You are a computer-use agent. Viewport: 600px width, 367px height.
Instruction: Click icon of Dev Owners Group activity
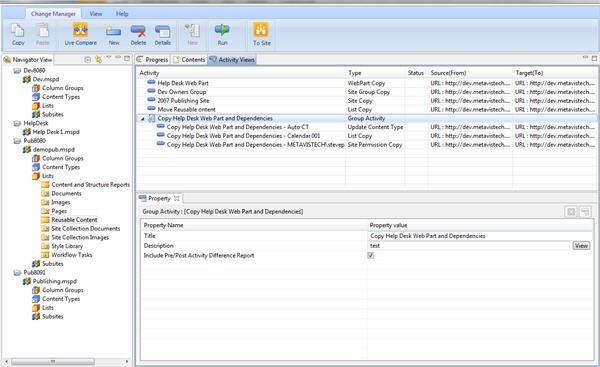tap(151, 91)
